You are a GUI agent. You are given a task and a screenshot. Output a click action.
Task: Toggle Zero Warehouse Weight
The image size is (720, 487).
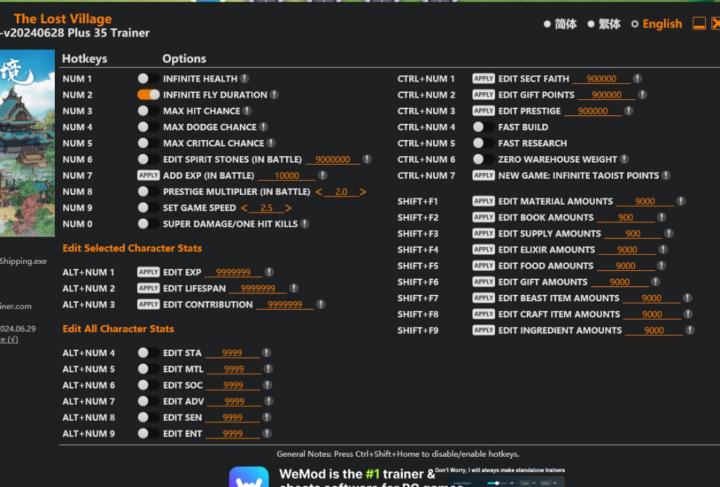point(483,159)
